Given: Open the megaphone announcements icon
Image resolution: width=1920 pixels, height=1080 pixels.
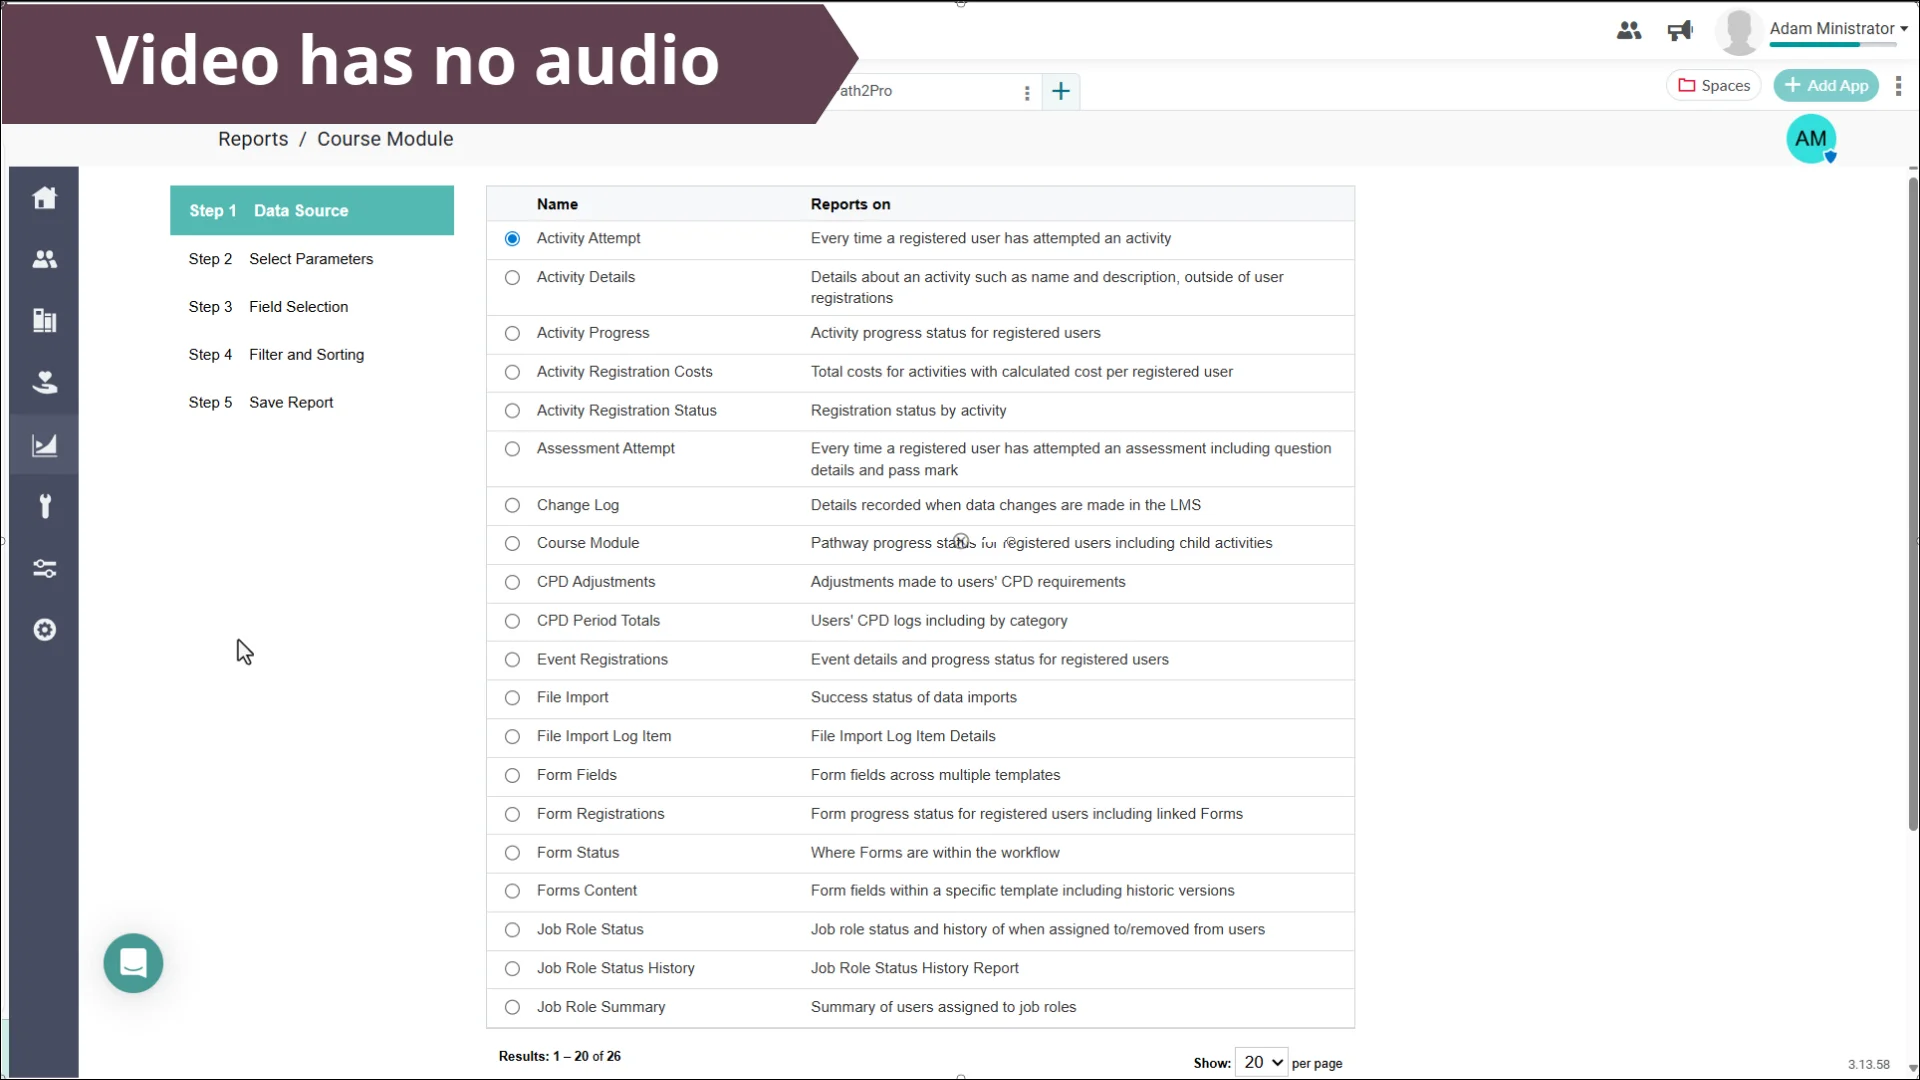Looking at the screenshot, I should click(x=1680, y=30).
